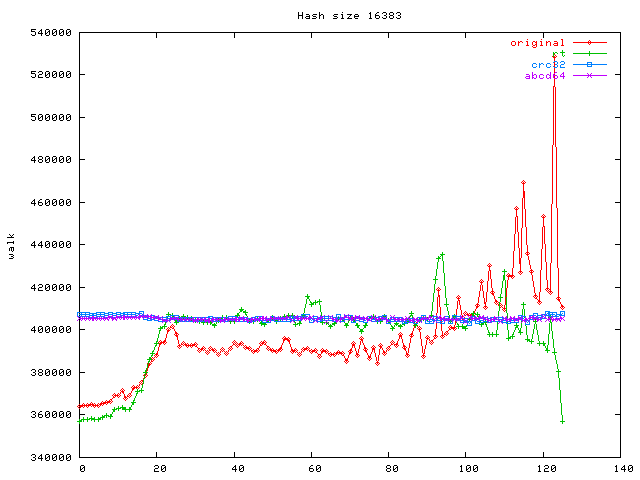Click the green plus marker in the legend
This screenshot has height=480, width=640.
(590, 54)
